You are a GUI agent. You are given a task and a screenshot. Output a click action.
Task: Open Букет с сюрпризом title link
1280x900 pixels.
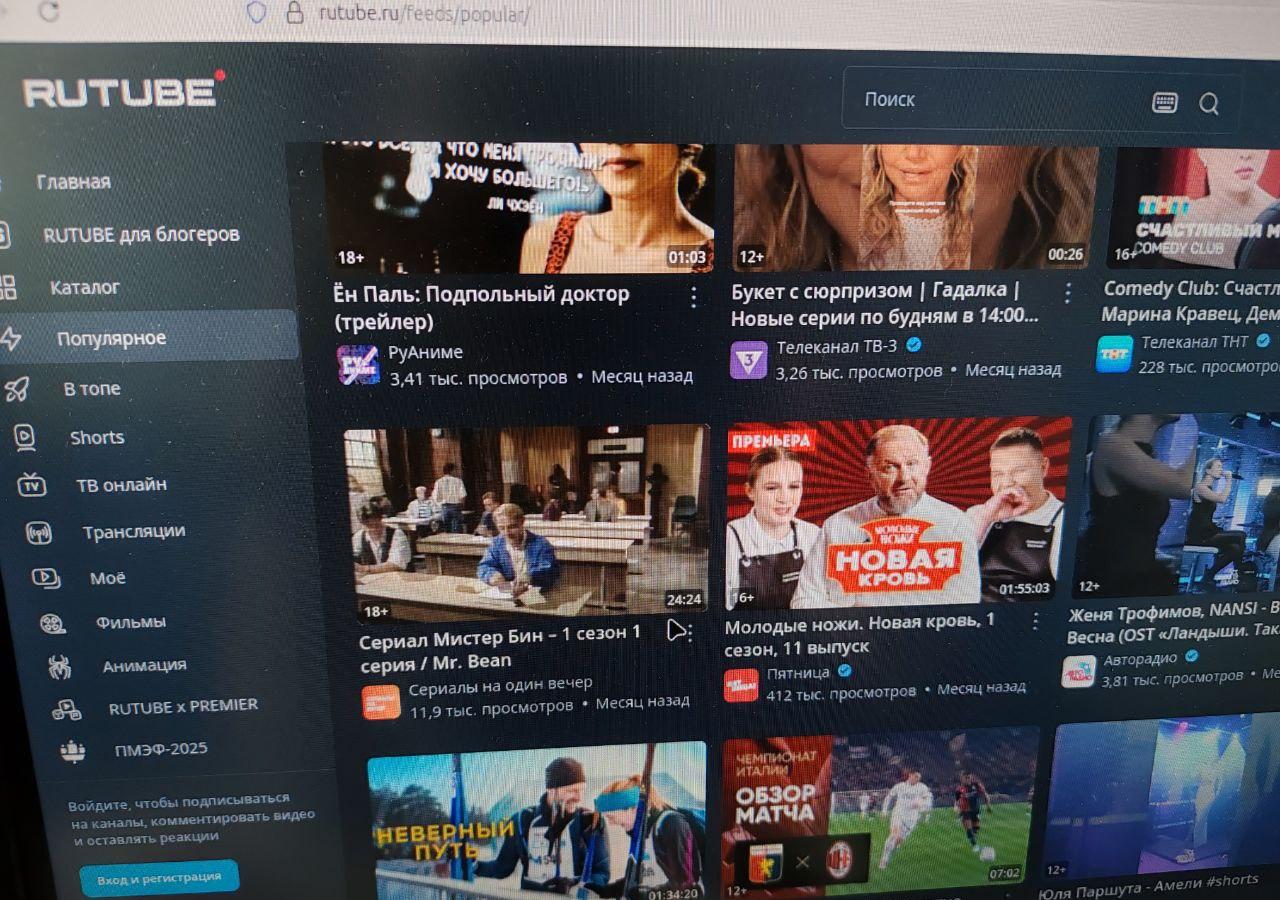(x=884, y=304)
